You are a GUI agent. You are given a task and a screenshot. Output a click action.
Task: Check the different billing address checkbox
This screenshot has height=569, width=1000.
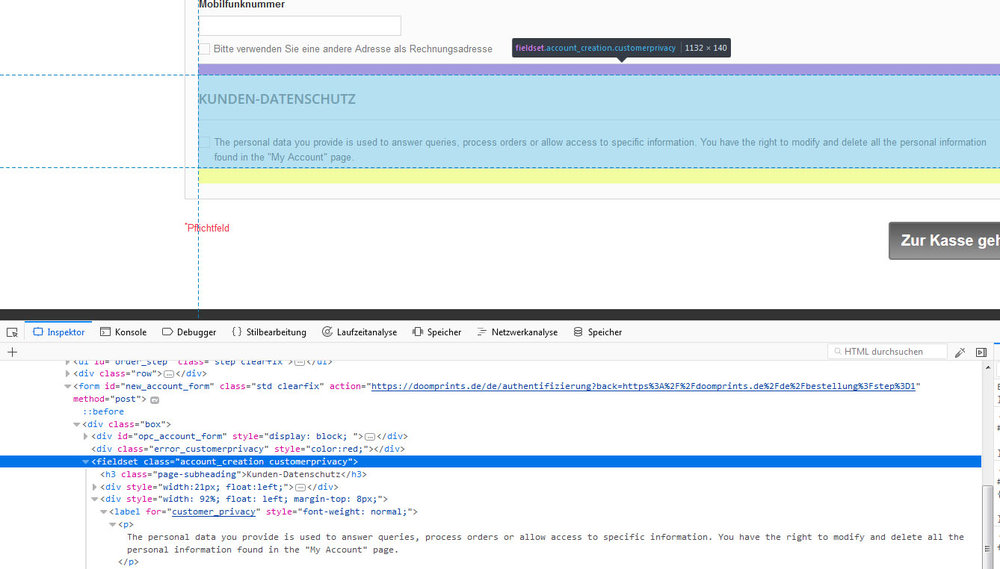click(x=205, y=49)
